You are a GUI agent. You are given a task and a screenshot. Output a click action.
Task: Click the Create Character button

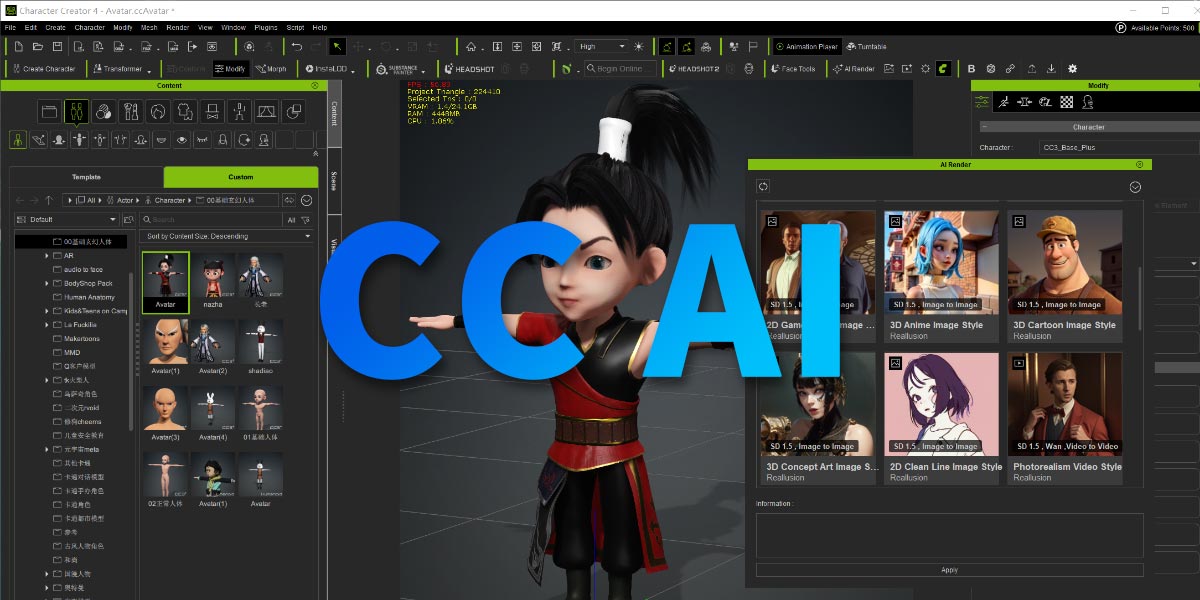point(42,69)
